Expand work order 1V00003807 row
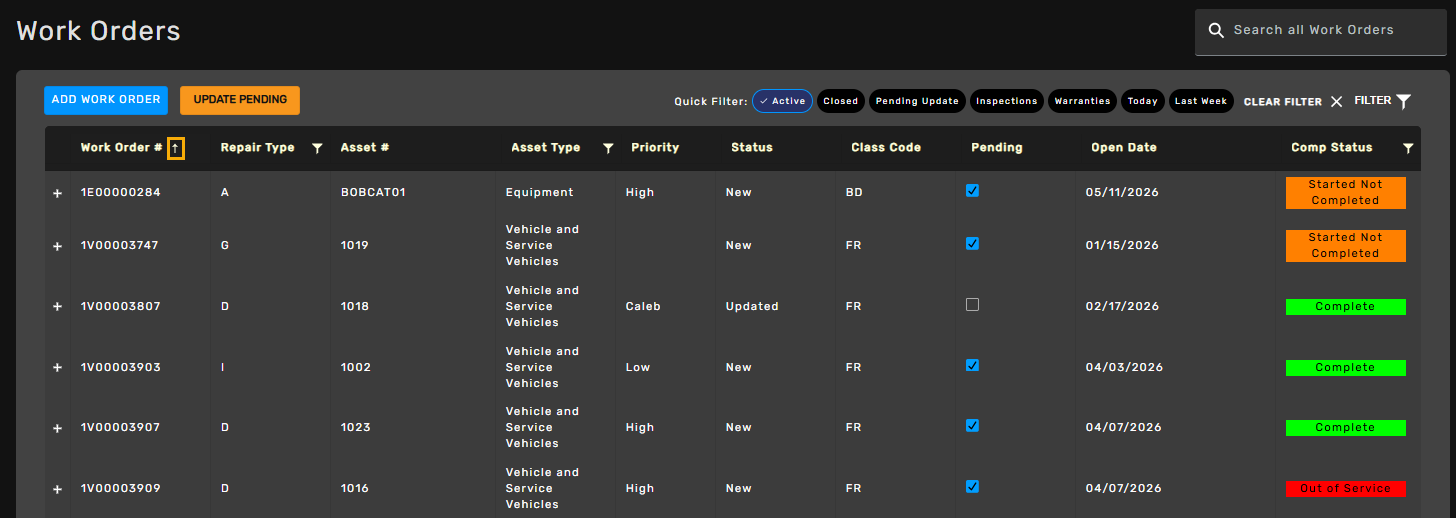The height and width of the screenshot is (518, 1456). pos(57,307)
